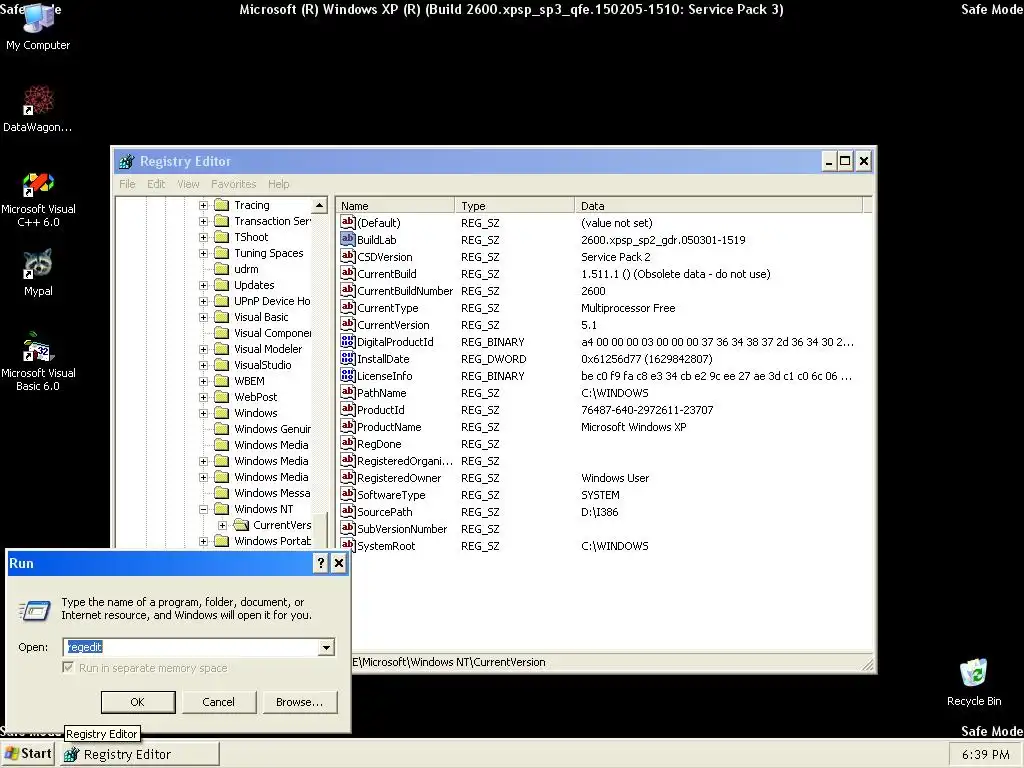Expand the Transaction Server tree node
Image resolution: width=1024 pixels, height=768 pixels.
tap(203, 221)
